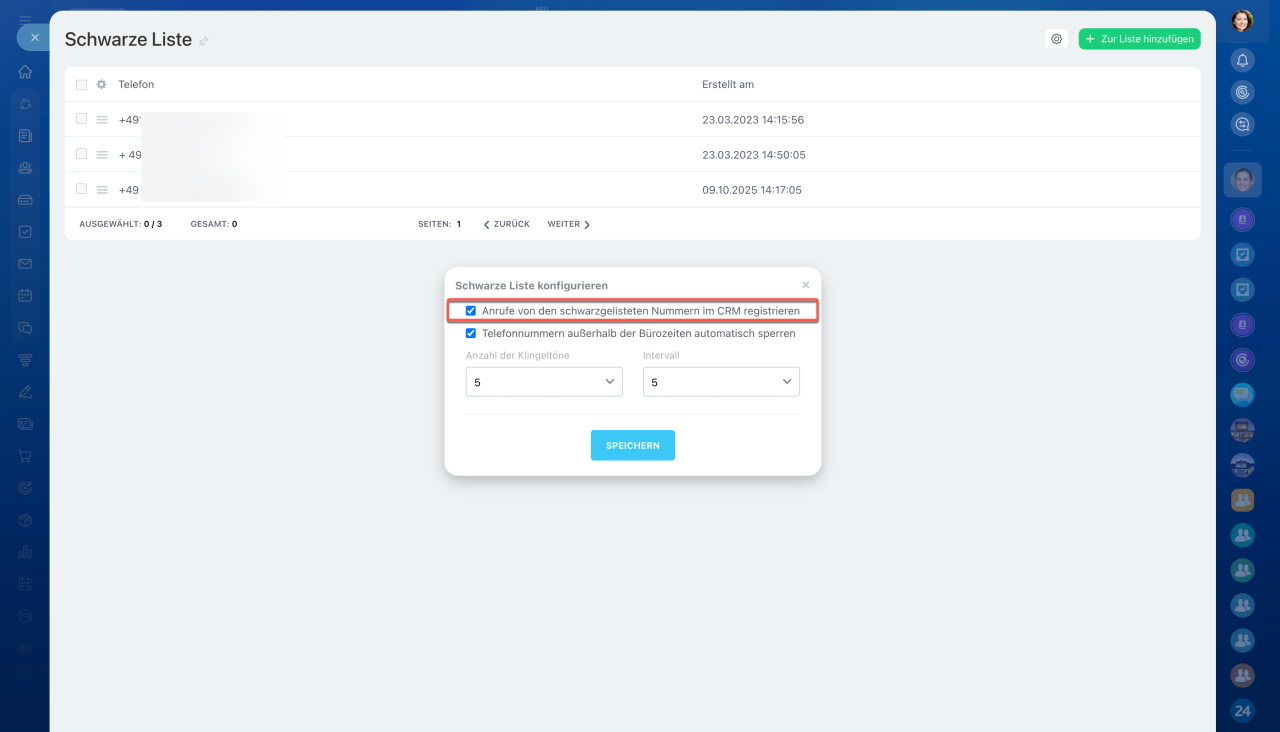Open the Intervall dropdown
Viewport: 1280px width, 732px height.
[x=721, y=382]
